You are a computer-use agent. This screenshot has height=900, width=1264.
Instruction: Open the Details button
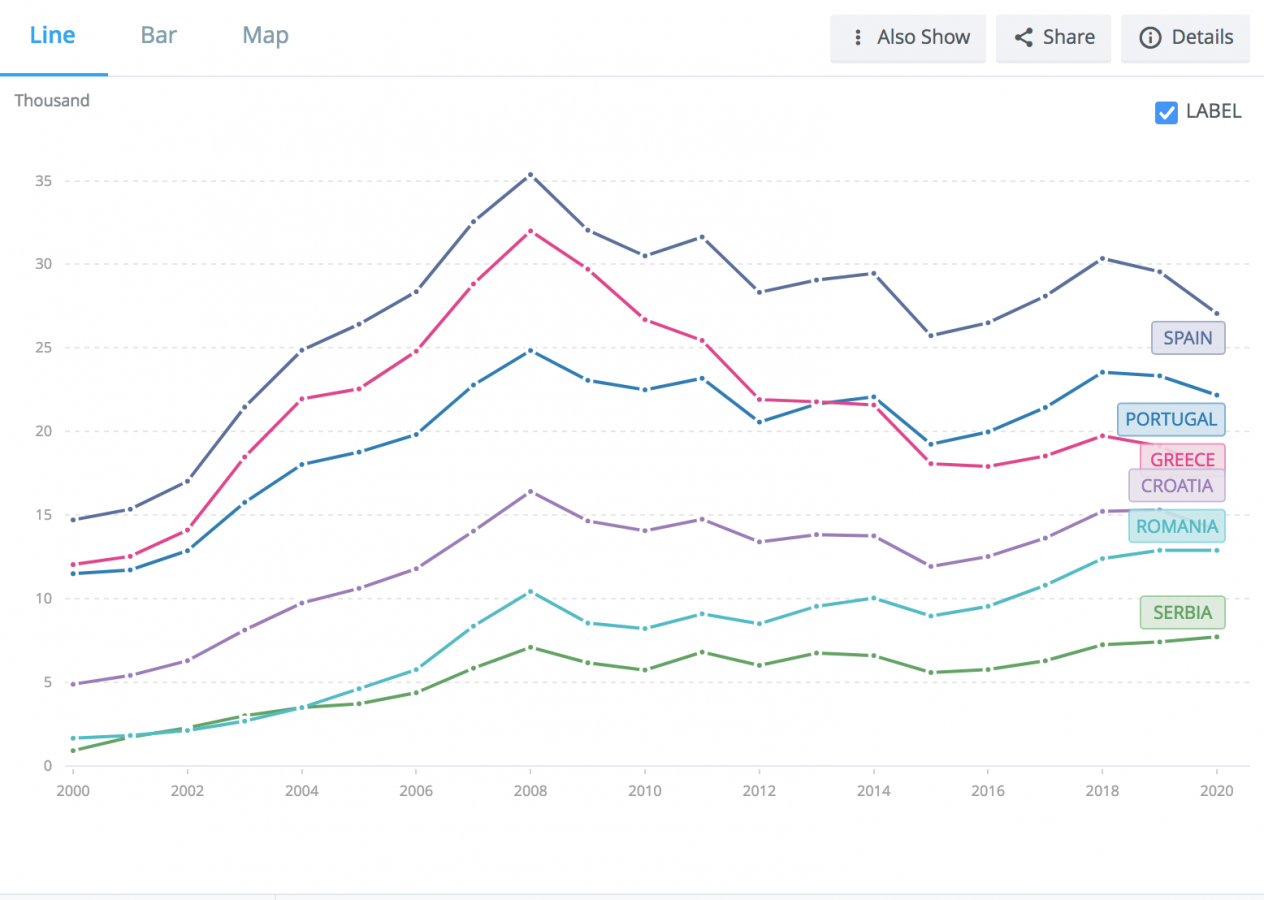click(1185, 38)
